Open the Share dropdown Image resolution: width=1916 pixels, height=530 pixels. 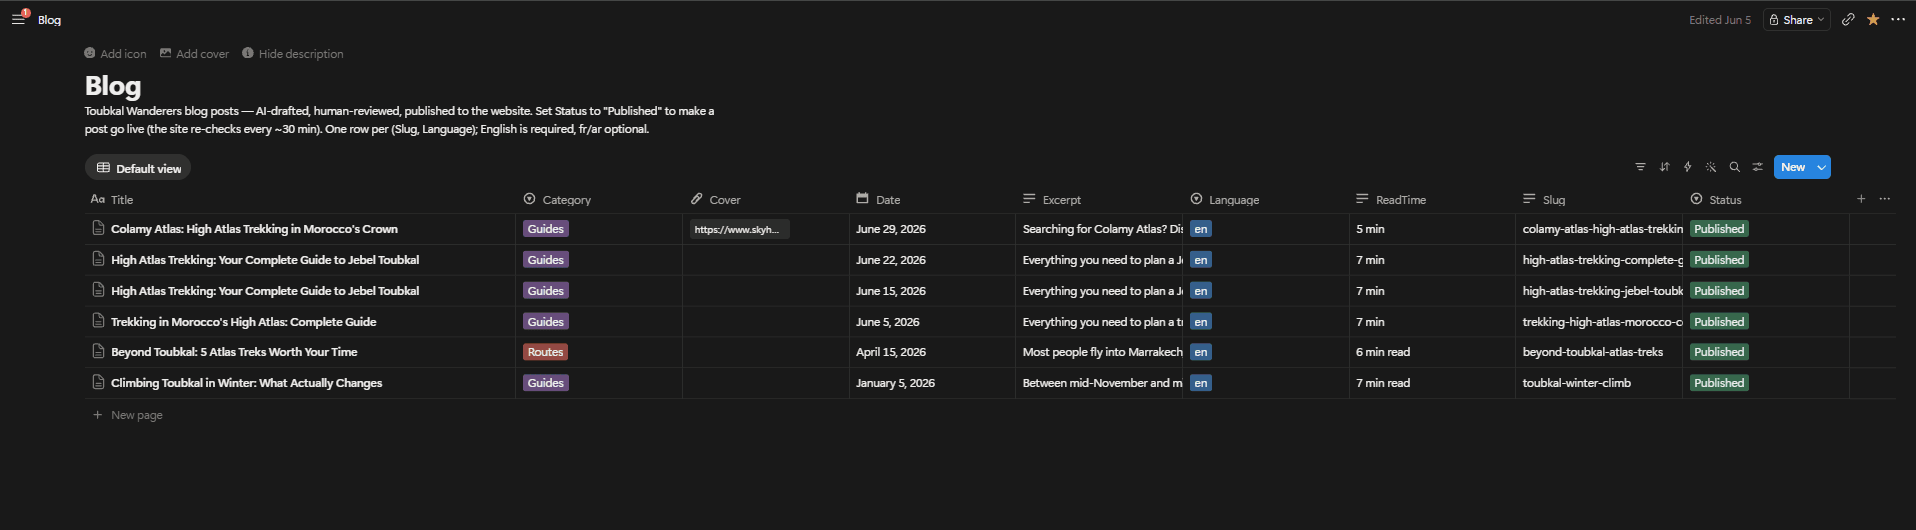[x=1797, y=19]
